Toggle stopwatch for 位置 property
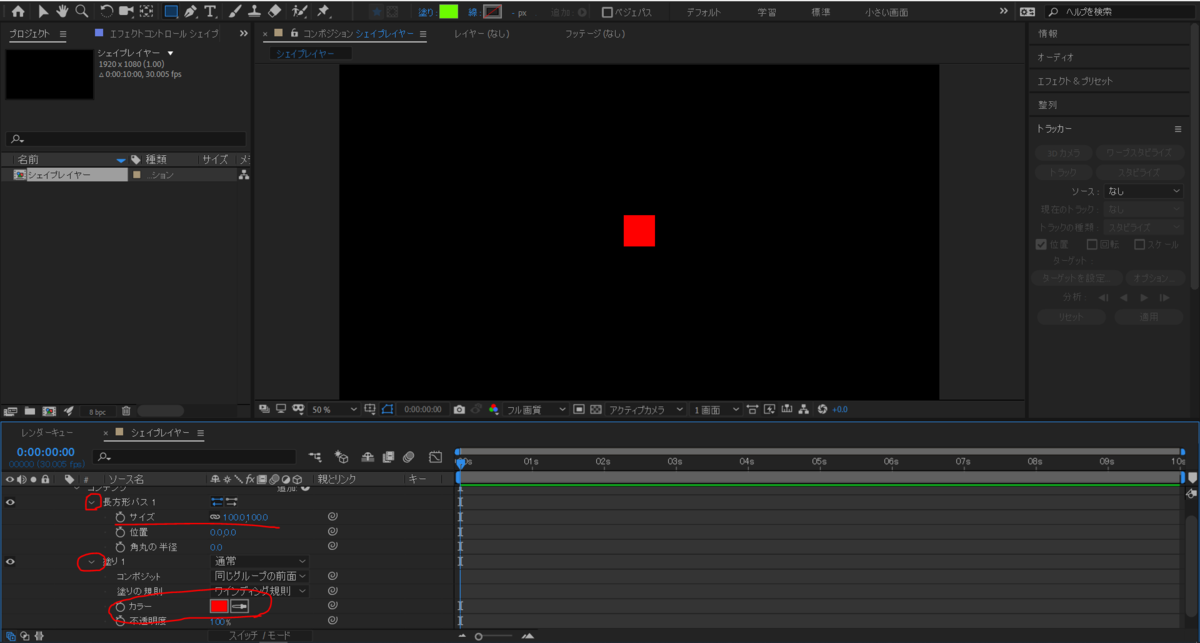 pyautogui.click(x=120, y=532)
